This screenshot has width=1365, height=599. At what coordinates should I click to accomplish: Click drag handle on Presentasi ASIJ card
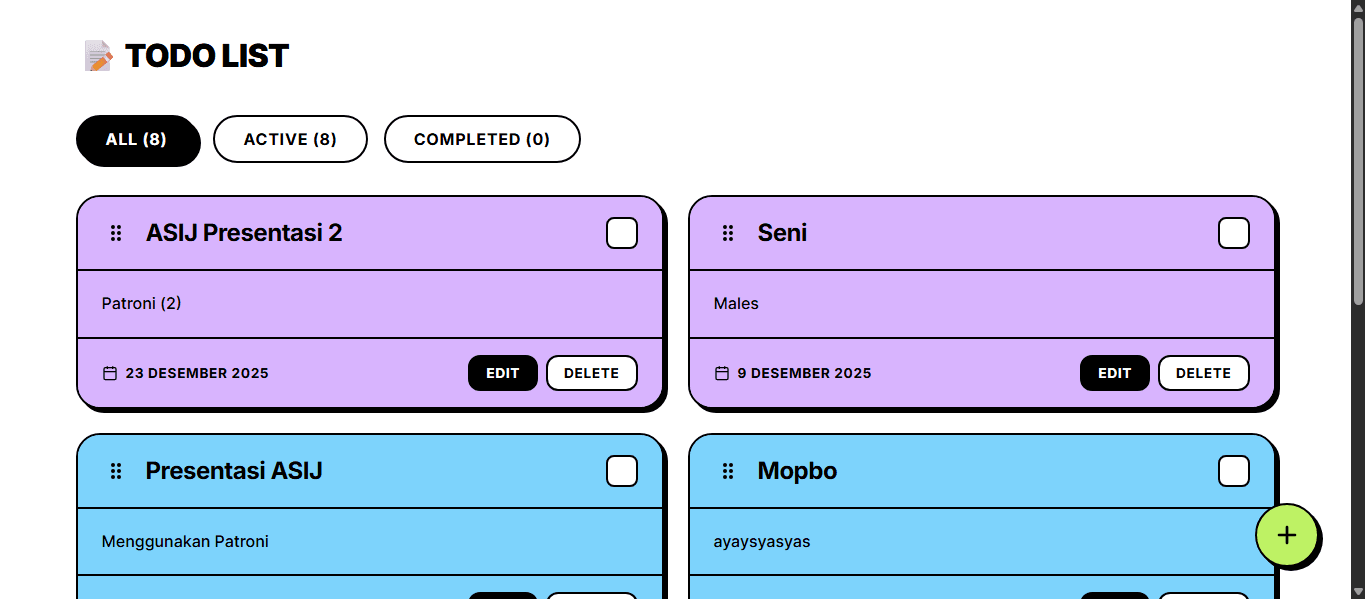(x=116, y=471)
